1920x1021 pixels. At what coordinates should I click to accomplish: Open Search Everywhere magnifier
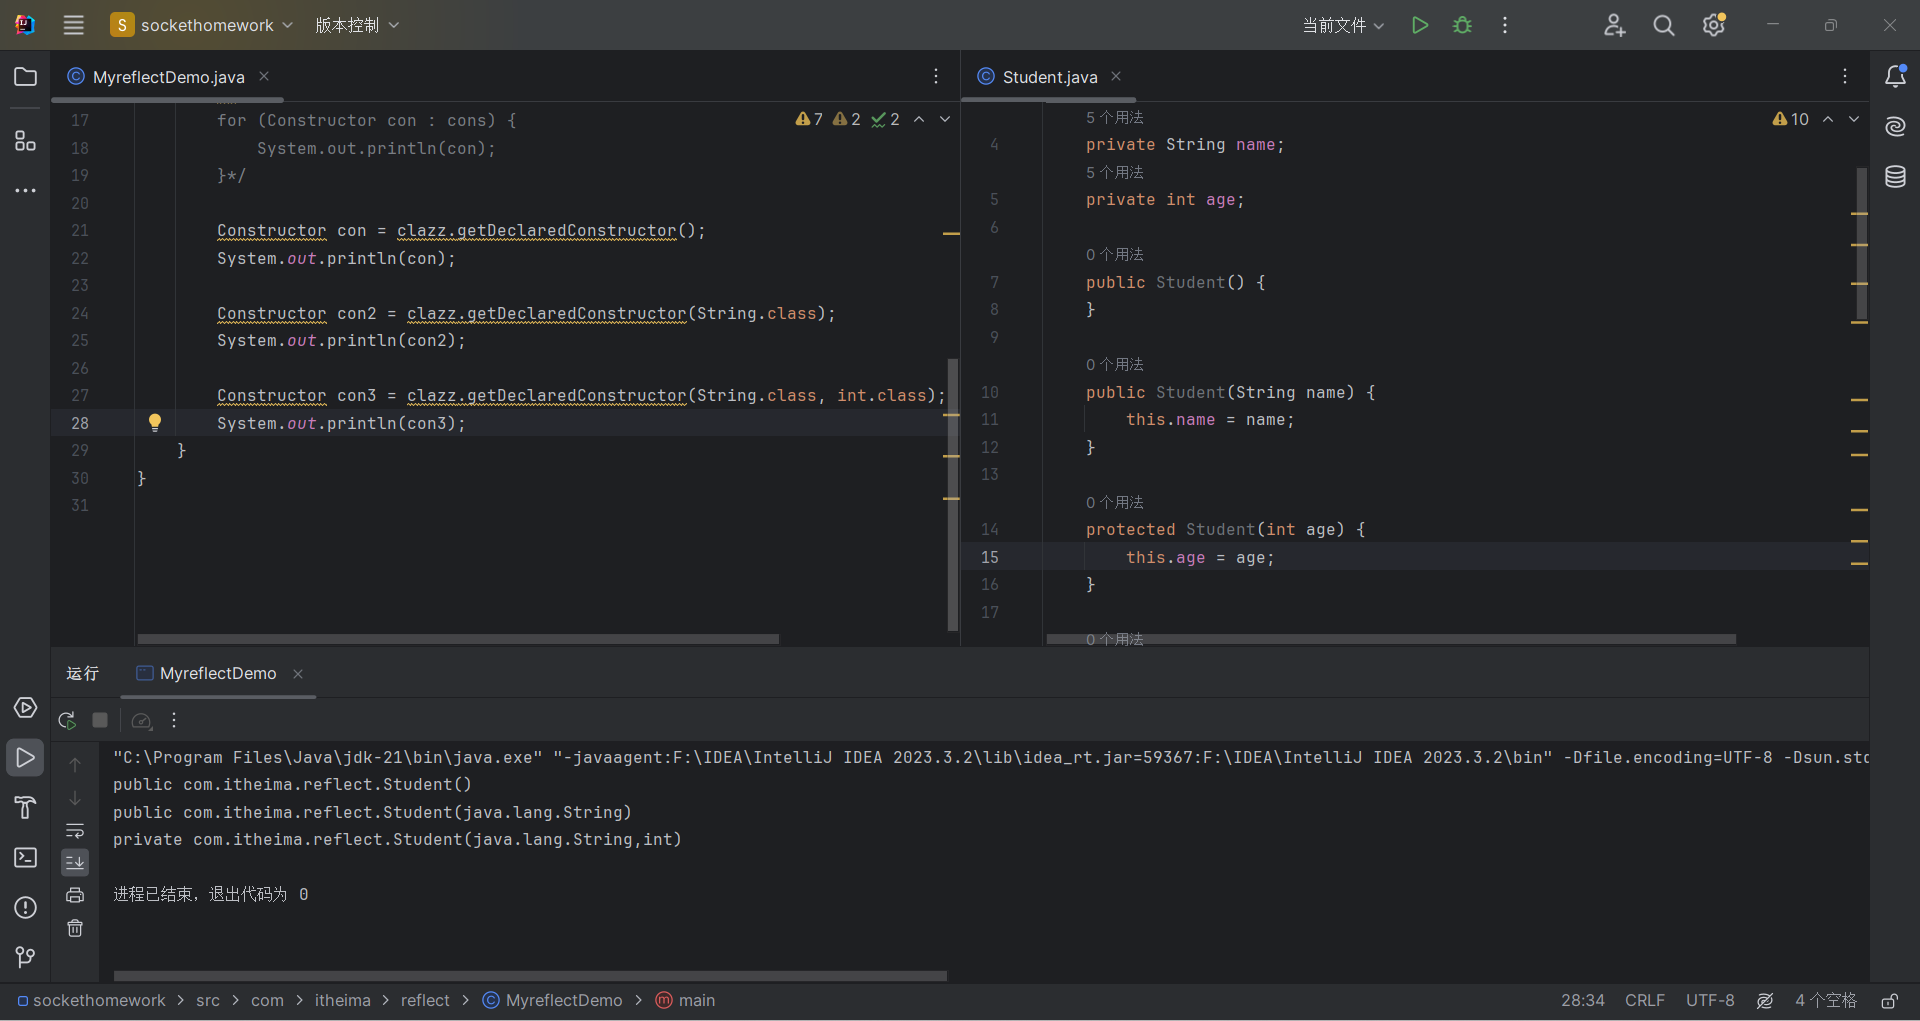point(1664,25)
